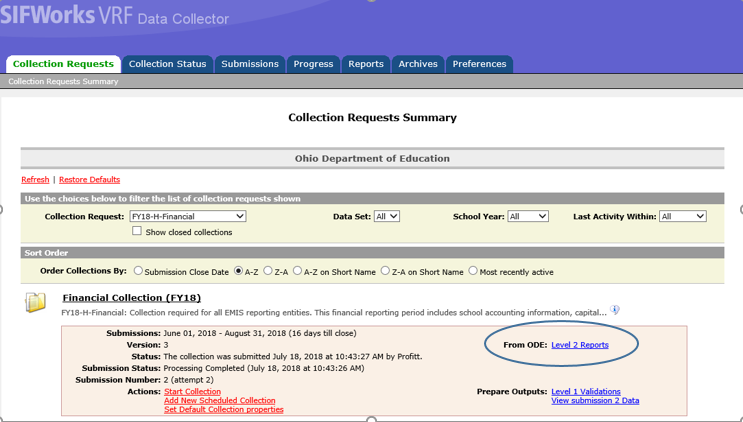Viewport: 743px width, 422px height.
Task: Select the Z-A sort radio button
Action: point(268,271)
